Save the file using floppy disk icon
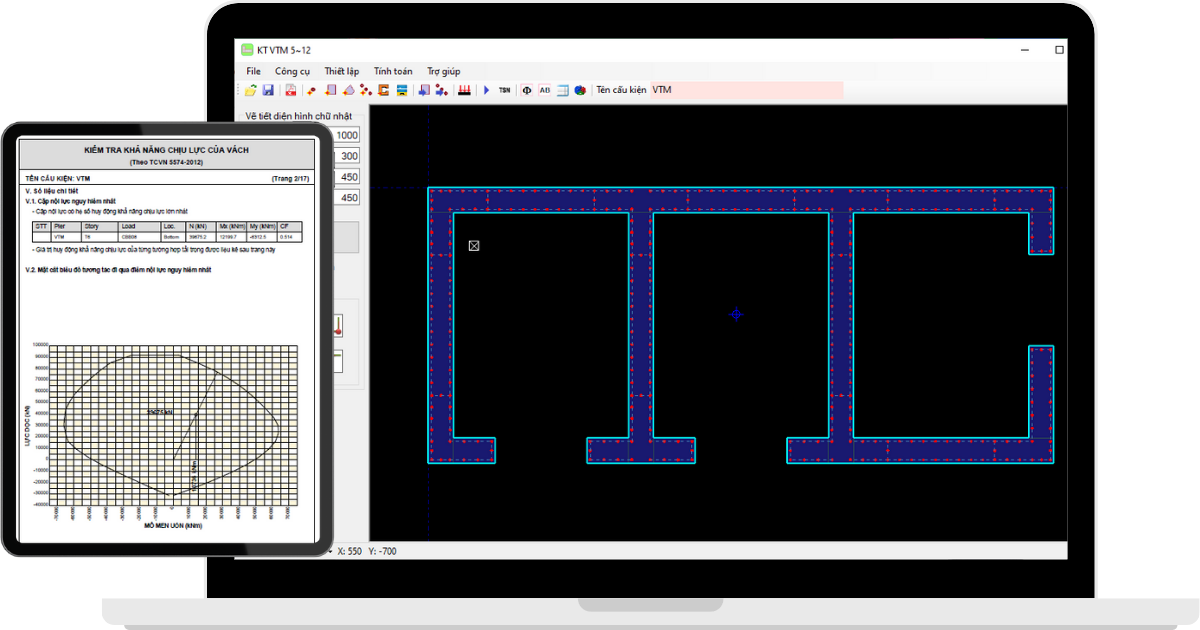 tap(267, 90)
